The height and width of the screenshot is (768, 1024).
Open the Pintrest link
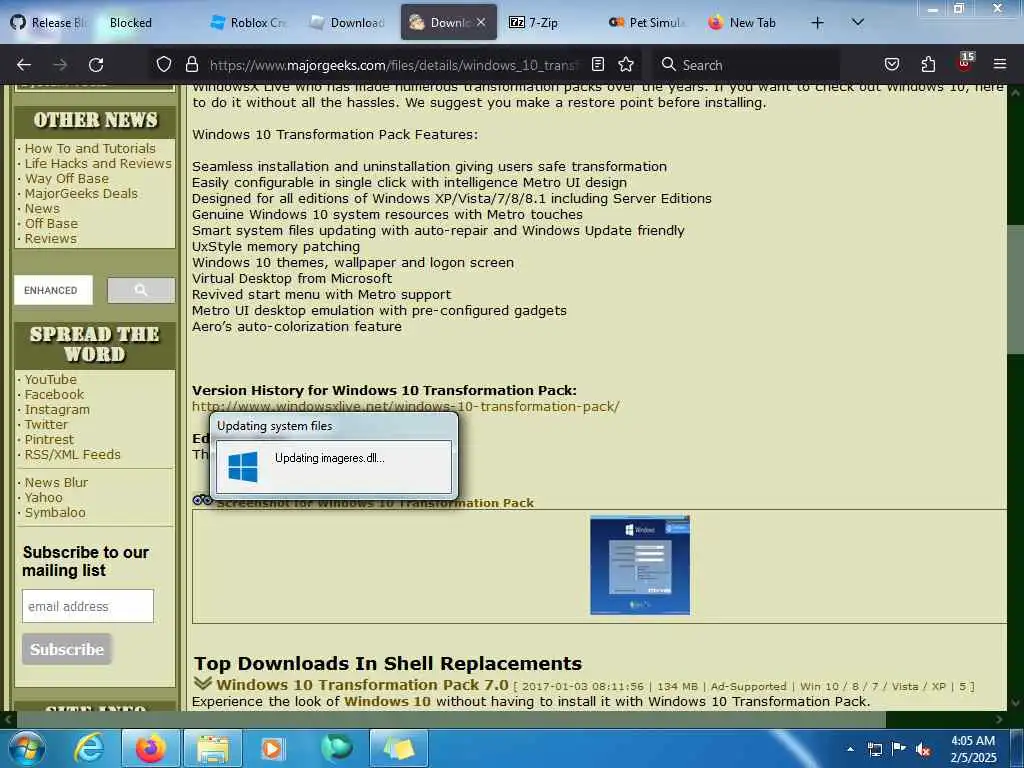click(49, 440)
